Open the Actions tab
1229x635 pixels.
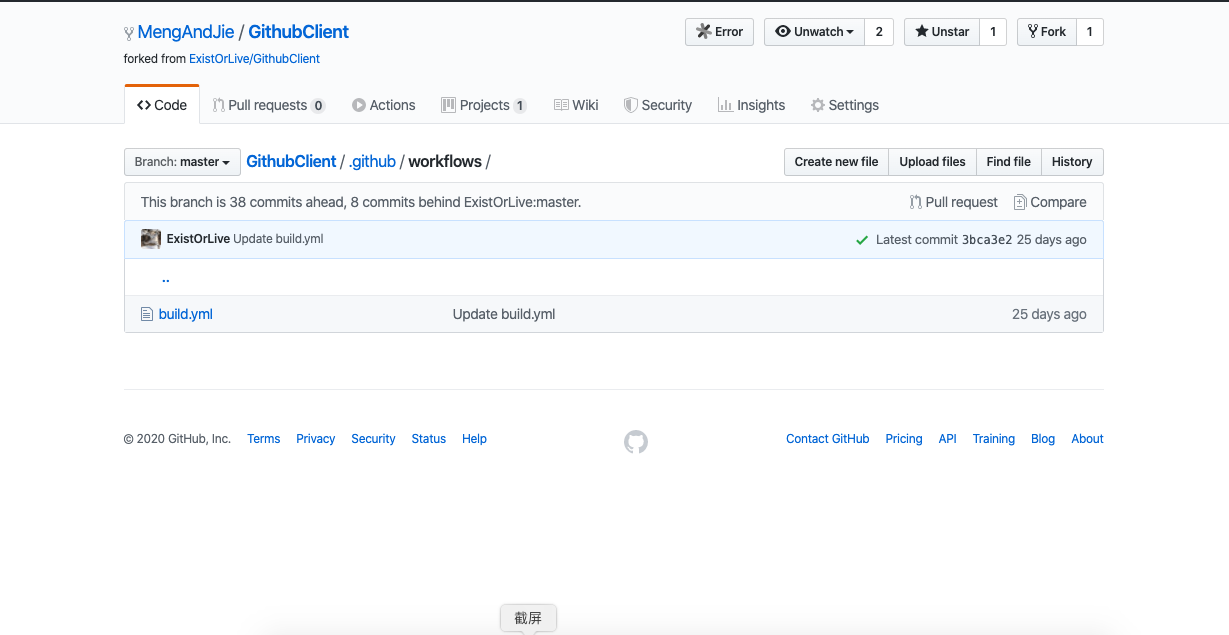coord(383,105)
